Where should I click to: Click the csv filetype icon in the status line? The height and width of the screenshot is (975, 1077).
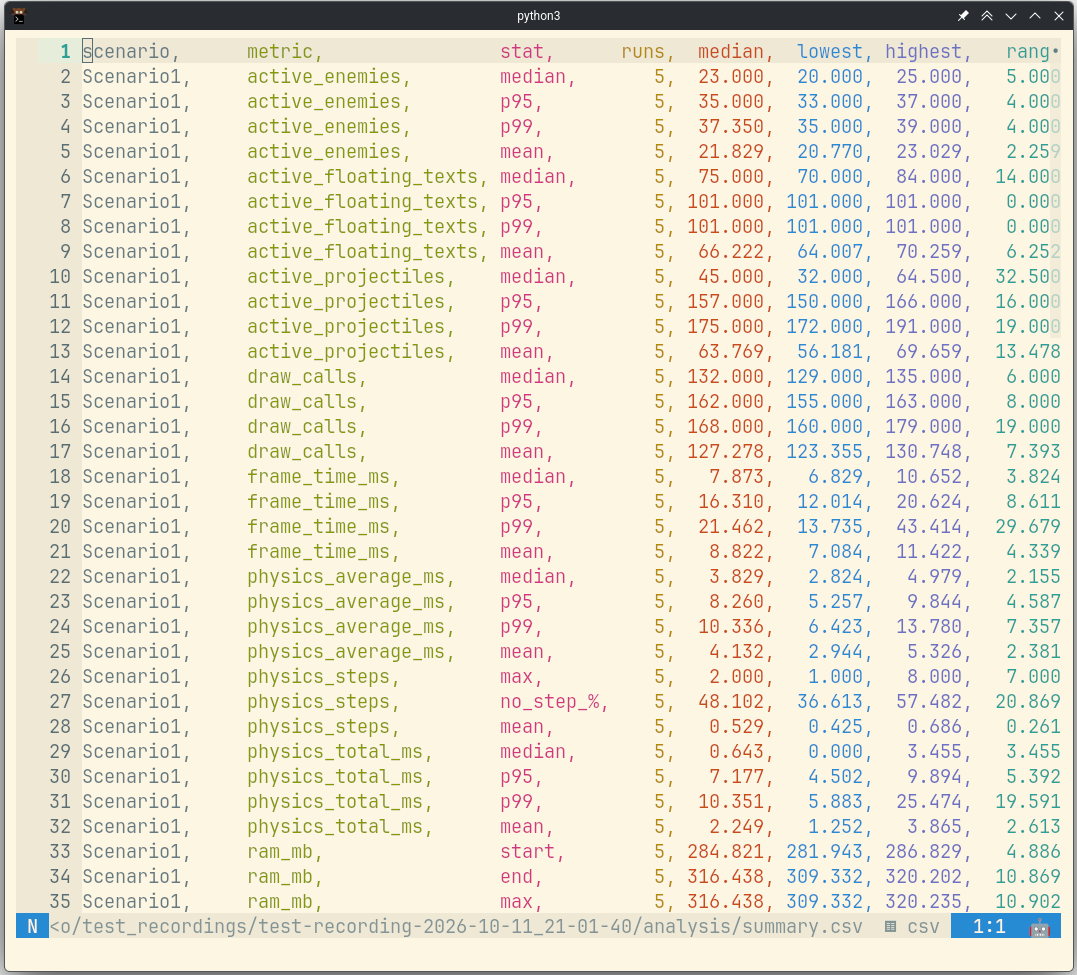click(890, 926)
